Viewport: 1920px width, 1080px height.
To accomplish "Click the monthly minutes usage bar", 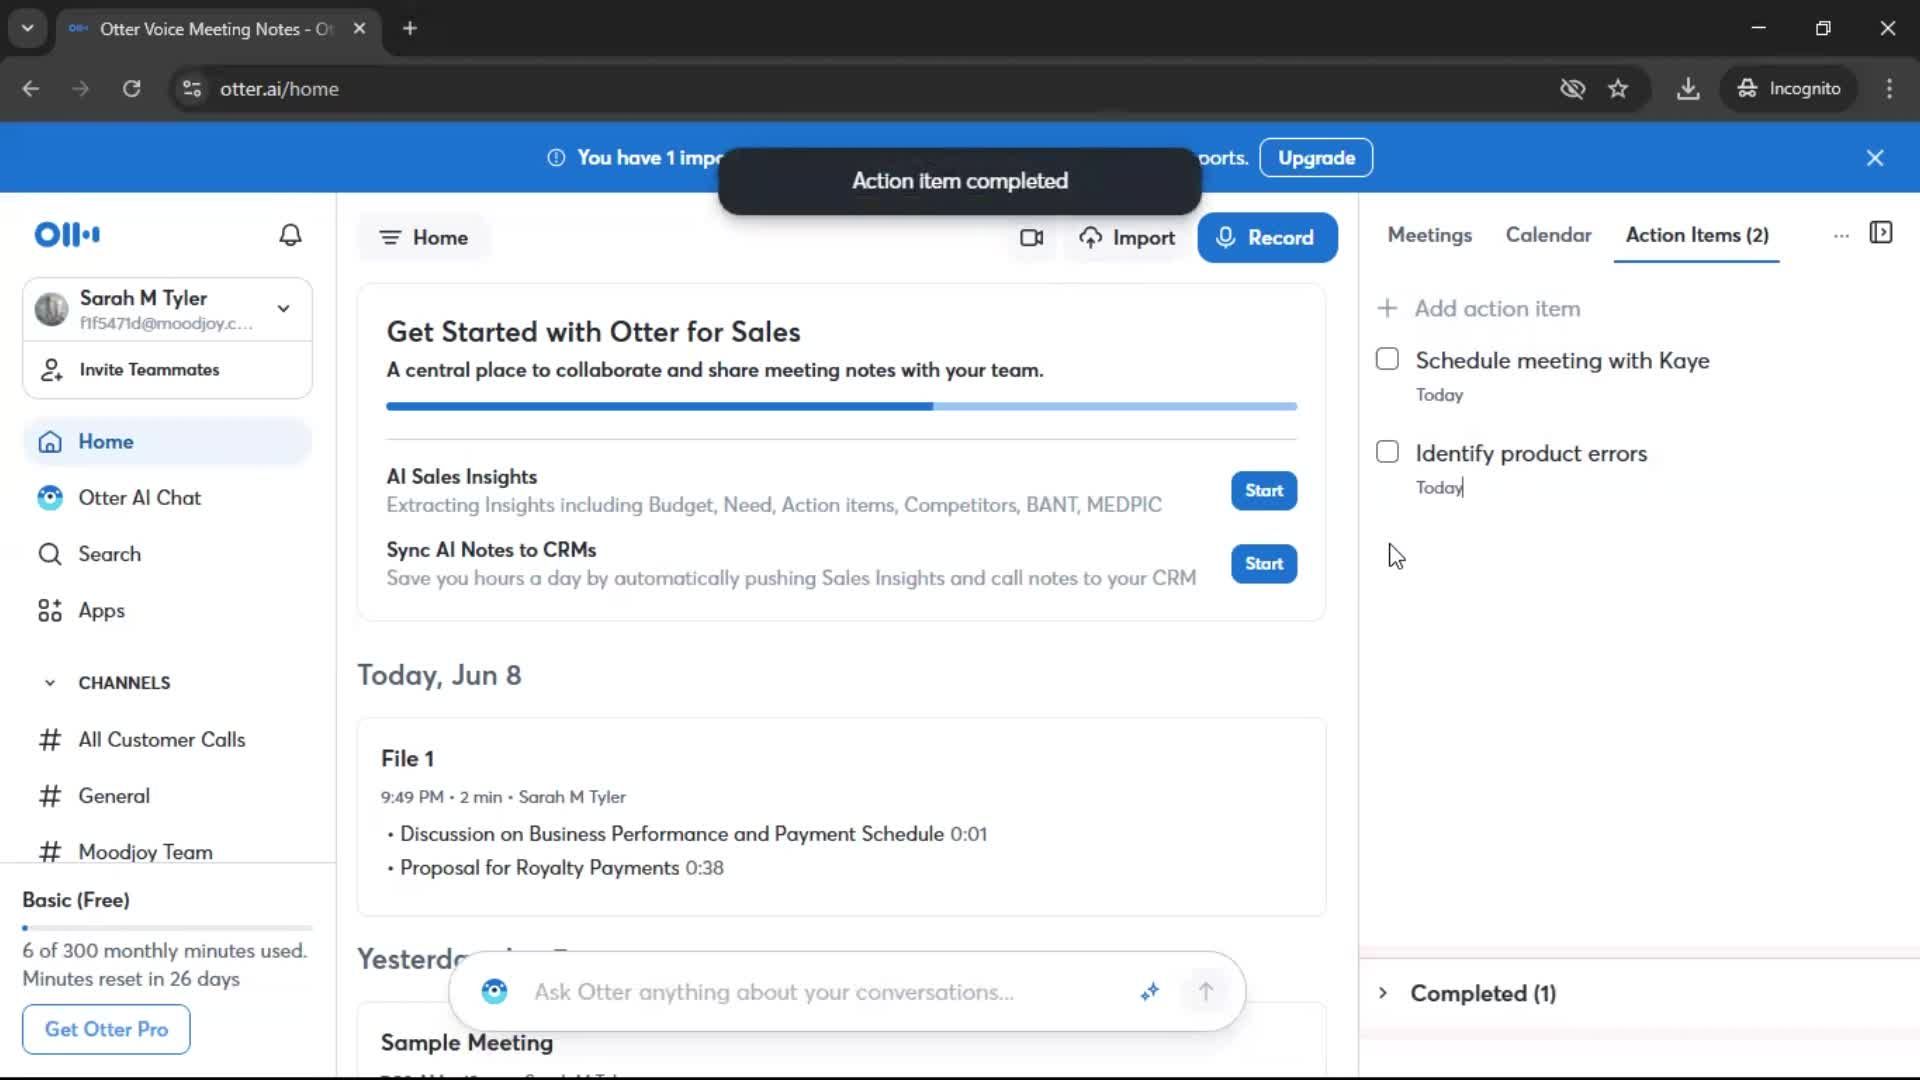I will pyautogui.click(x=168, y=928).
